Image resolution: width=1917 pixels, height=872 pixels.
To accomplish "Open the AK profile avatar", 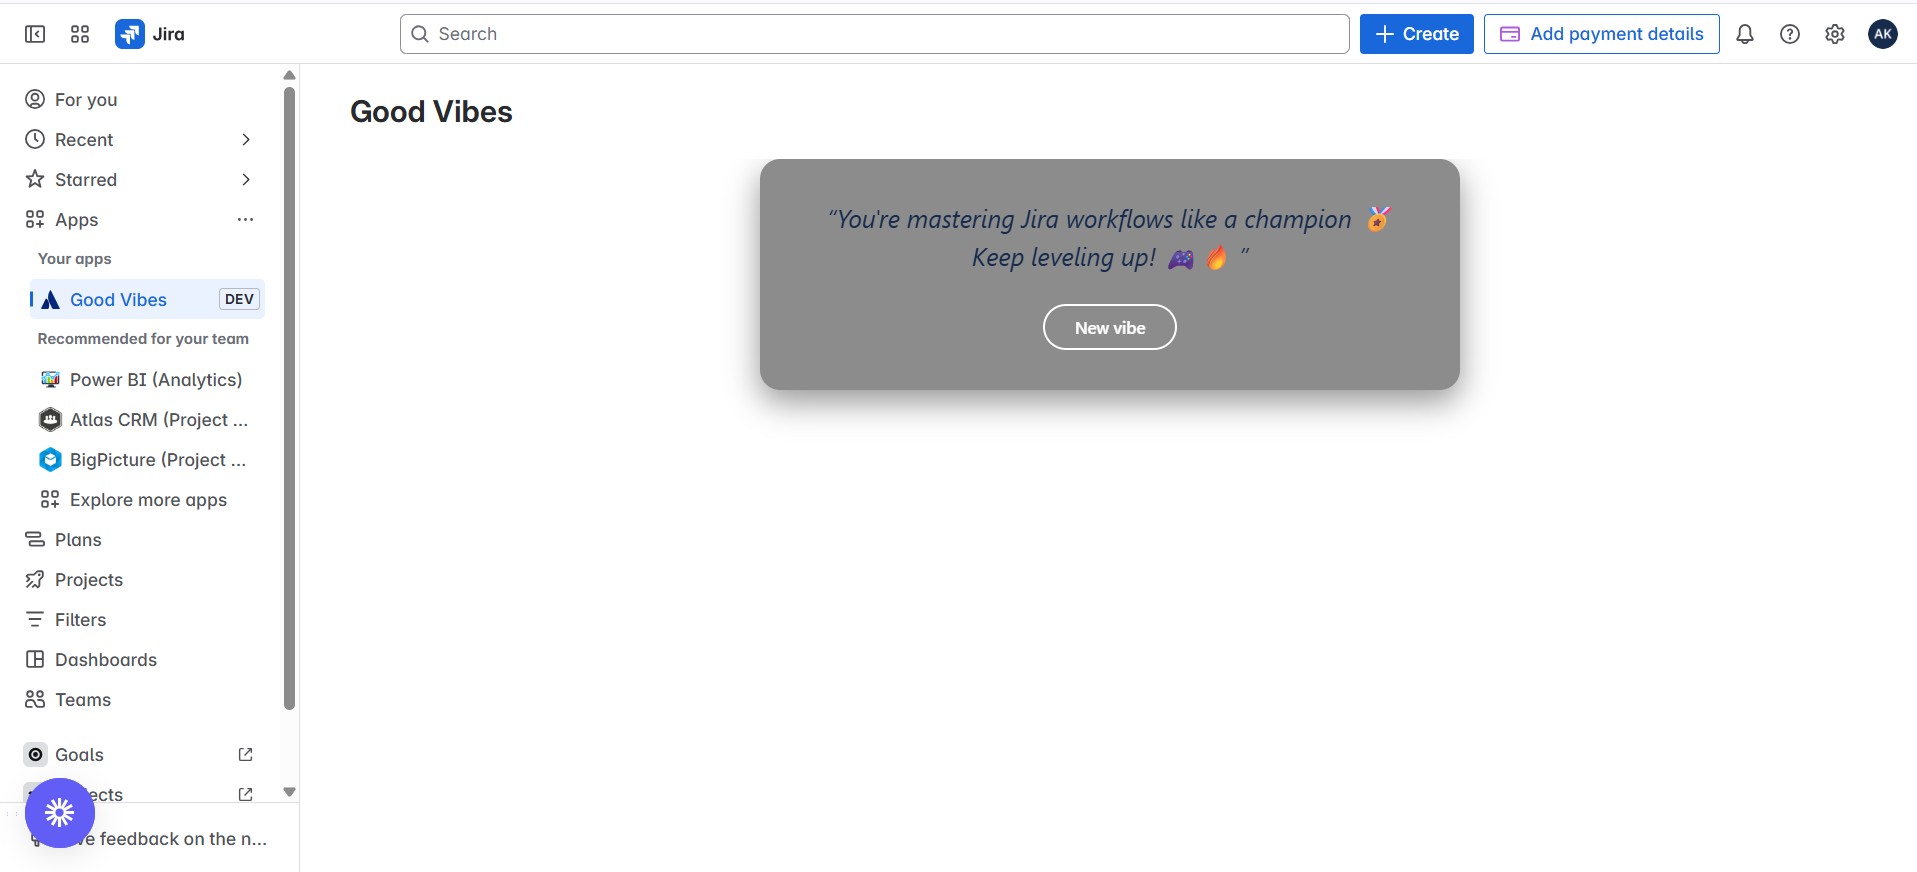I will pyautogui.click(x=1883, y=34).
